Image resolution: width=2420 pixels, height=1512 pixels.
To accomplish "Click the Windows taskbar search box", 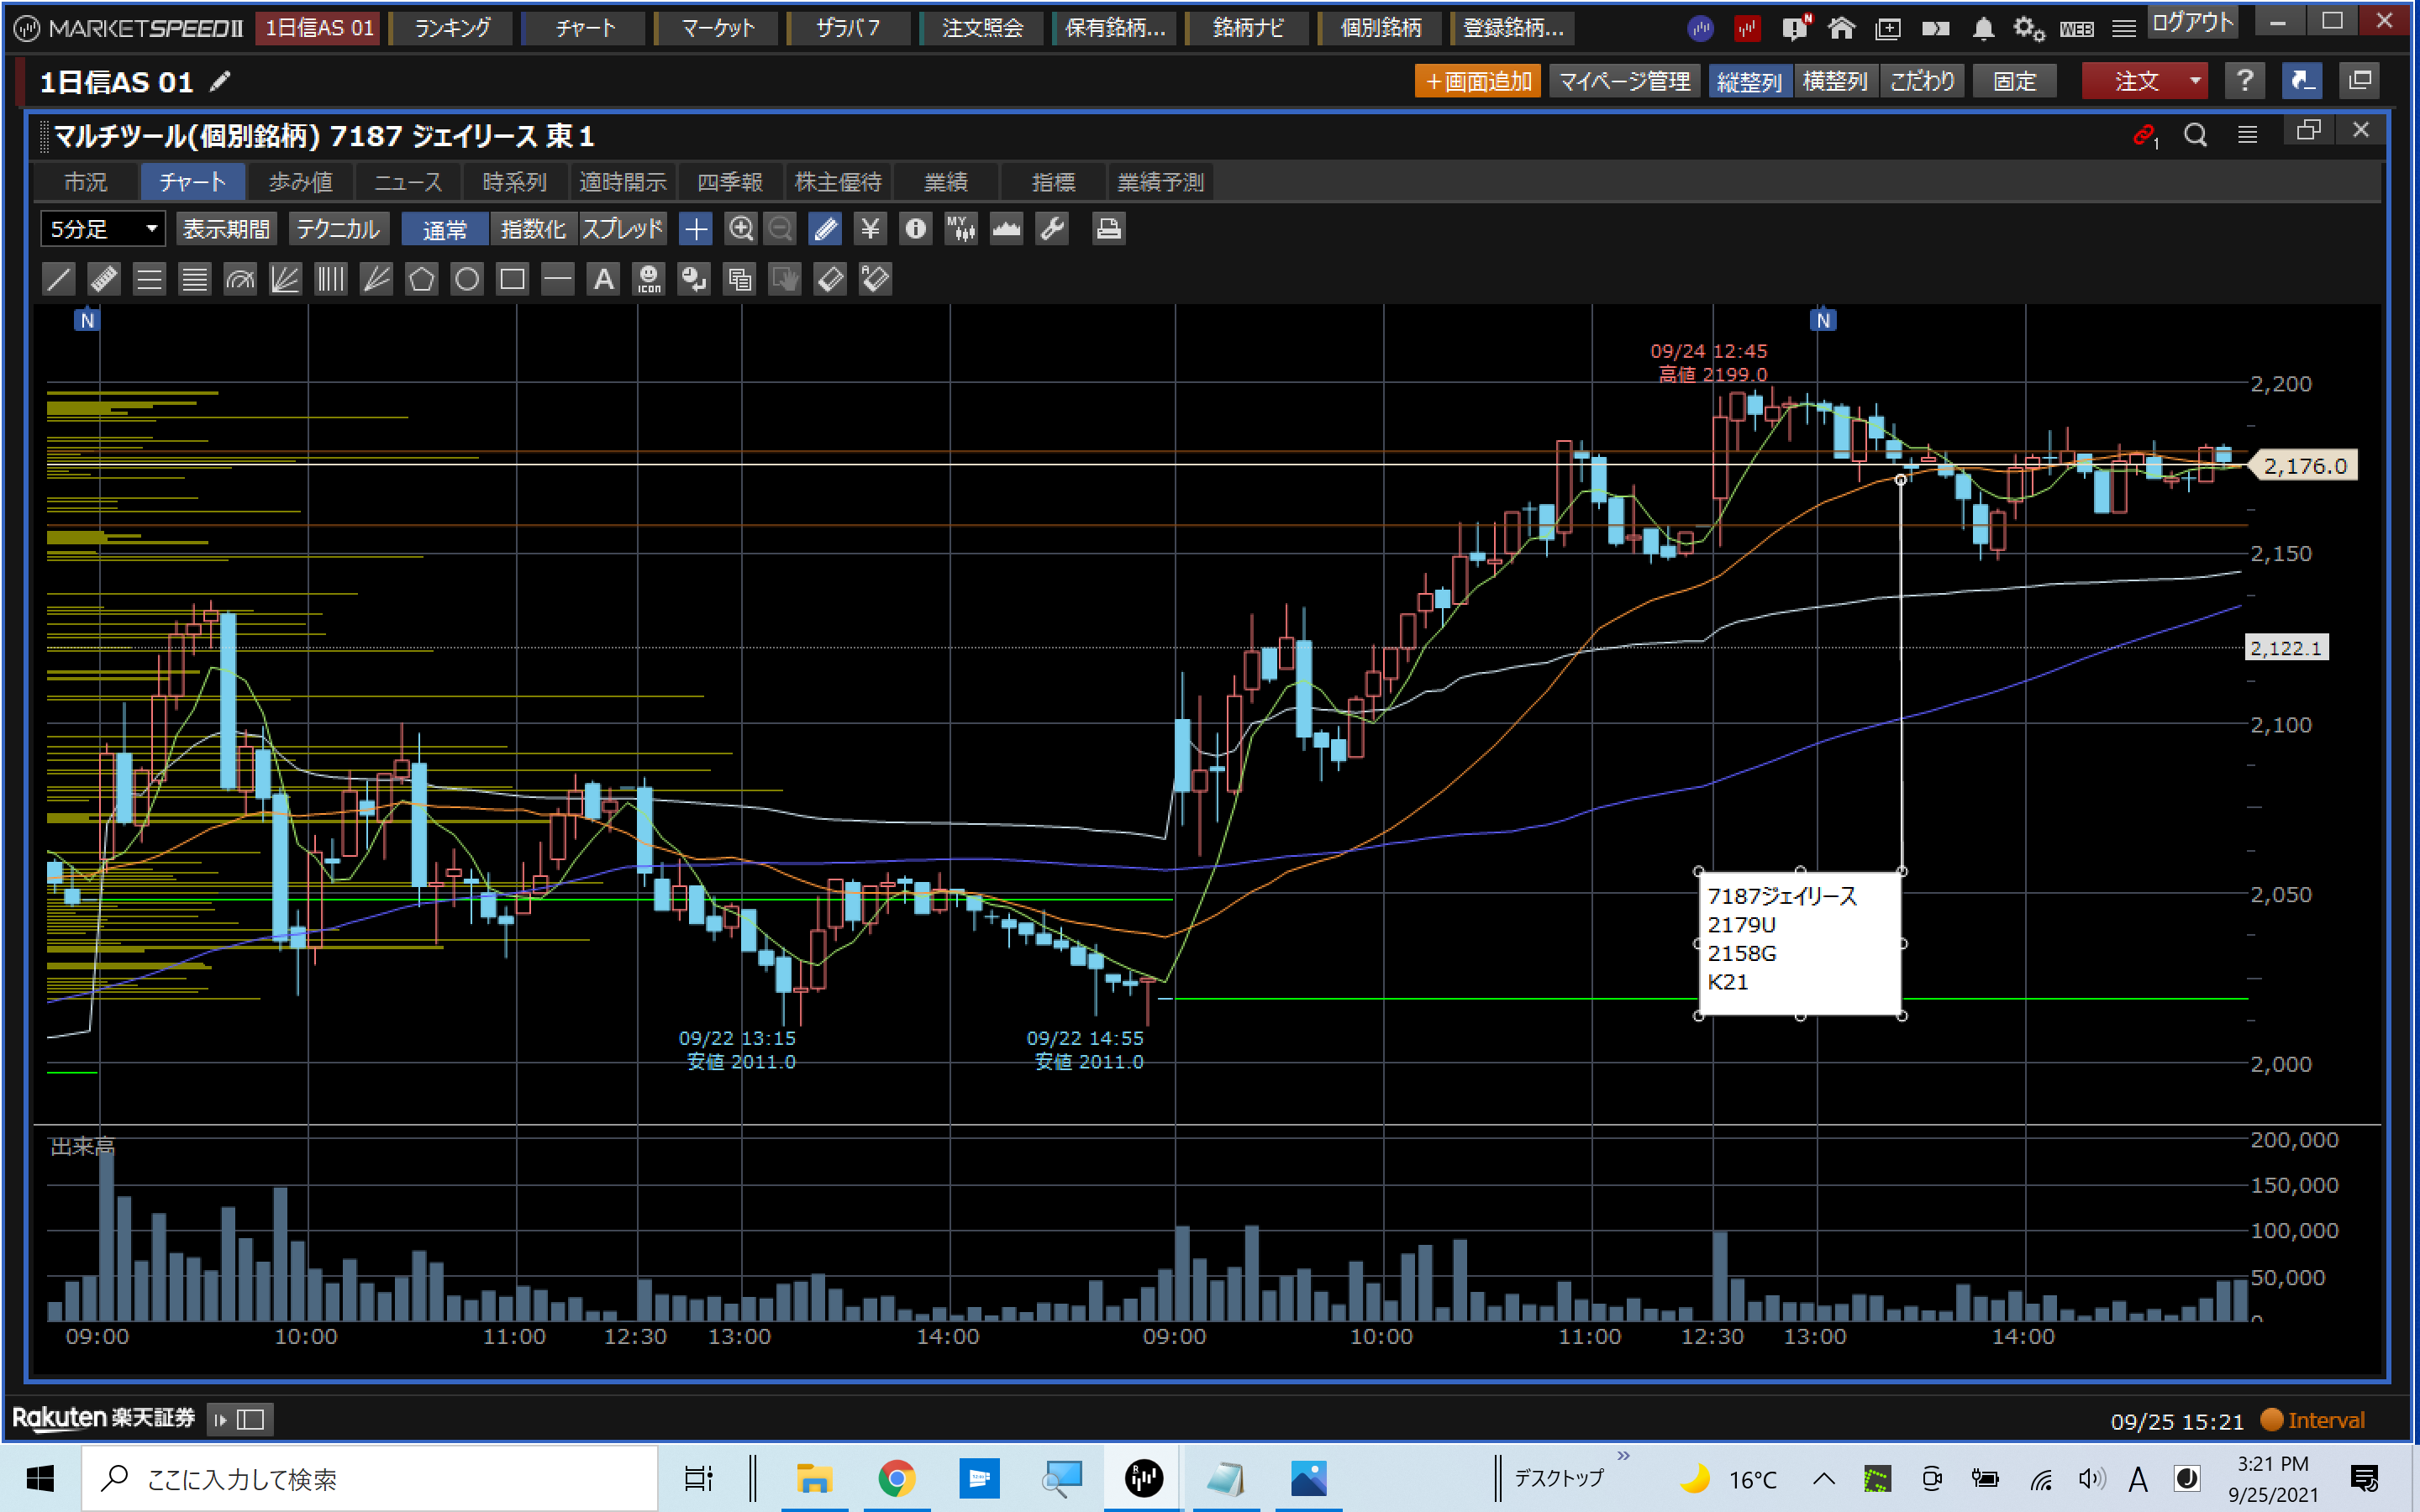I will coord(370,1478).
